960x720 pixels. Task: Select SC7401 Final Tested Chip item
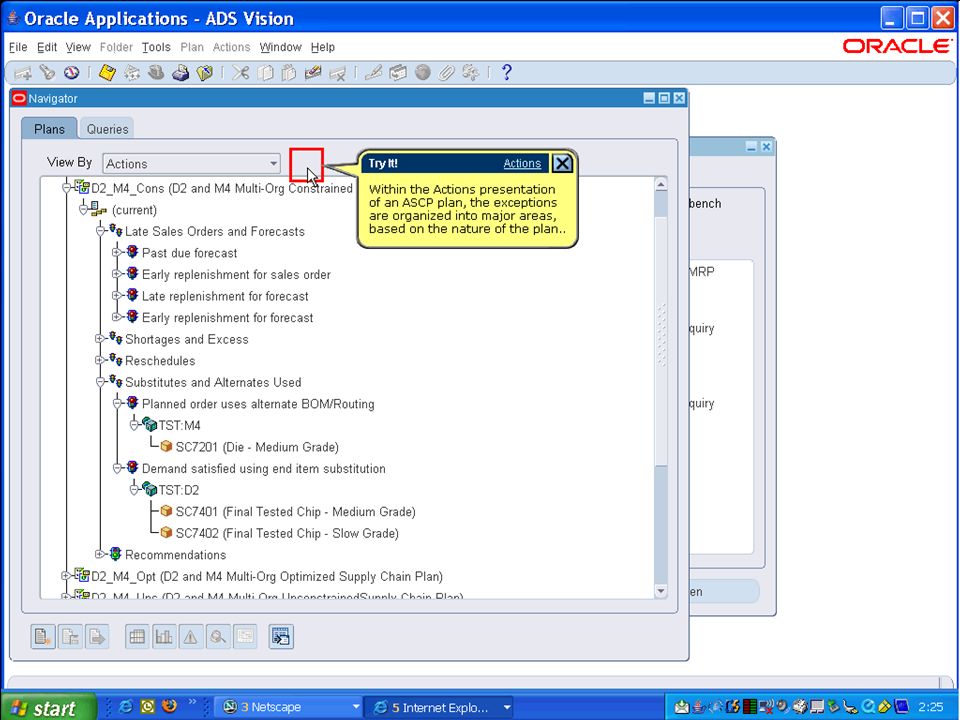tap(295, 512)
